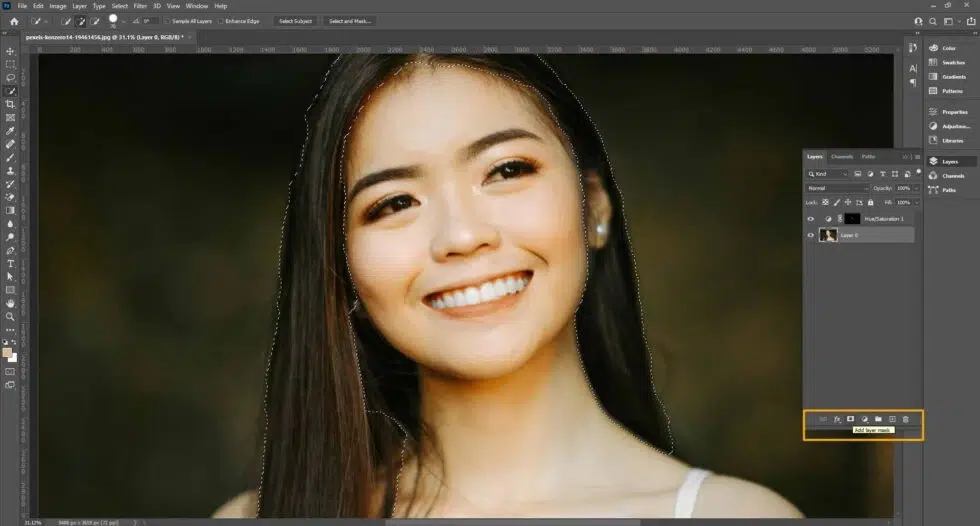Open the New adjustment layer dropdown icon
Image resolution: width=980 pixels, height=526 pixels.
pyautogui.click(x=864, y=419)
